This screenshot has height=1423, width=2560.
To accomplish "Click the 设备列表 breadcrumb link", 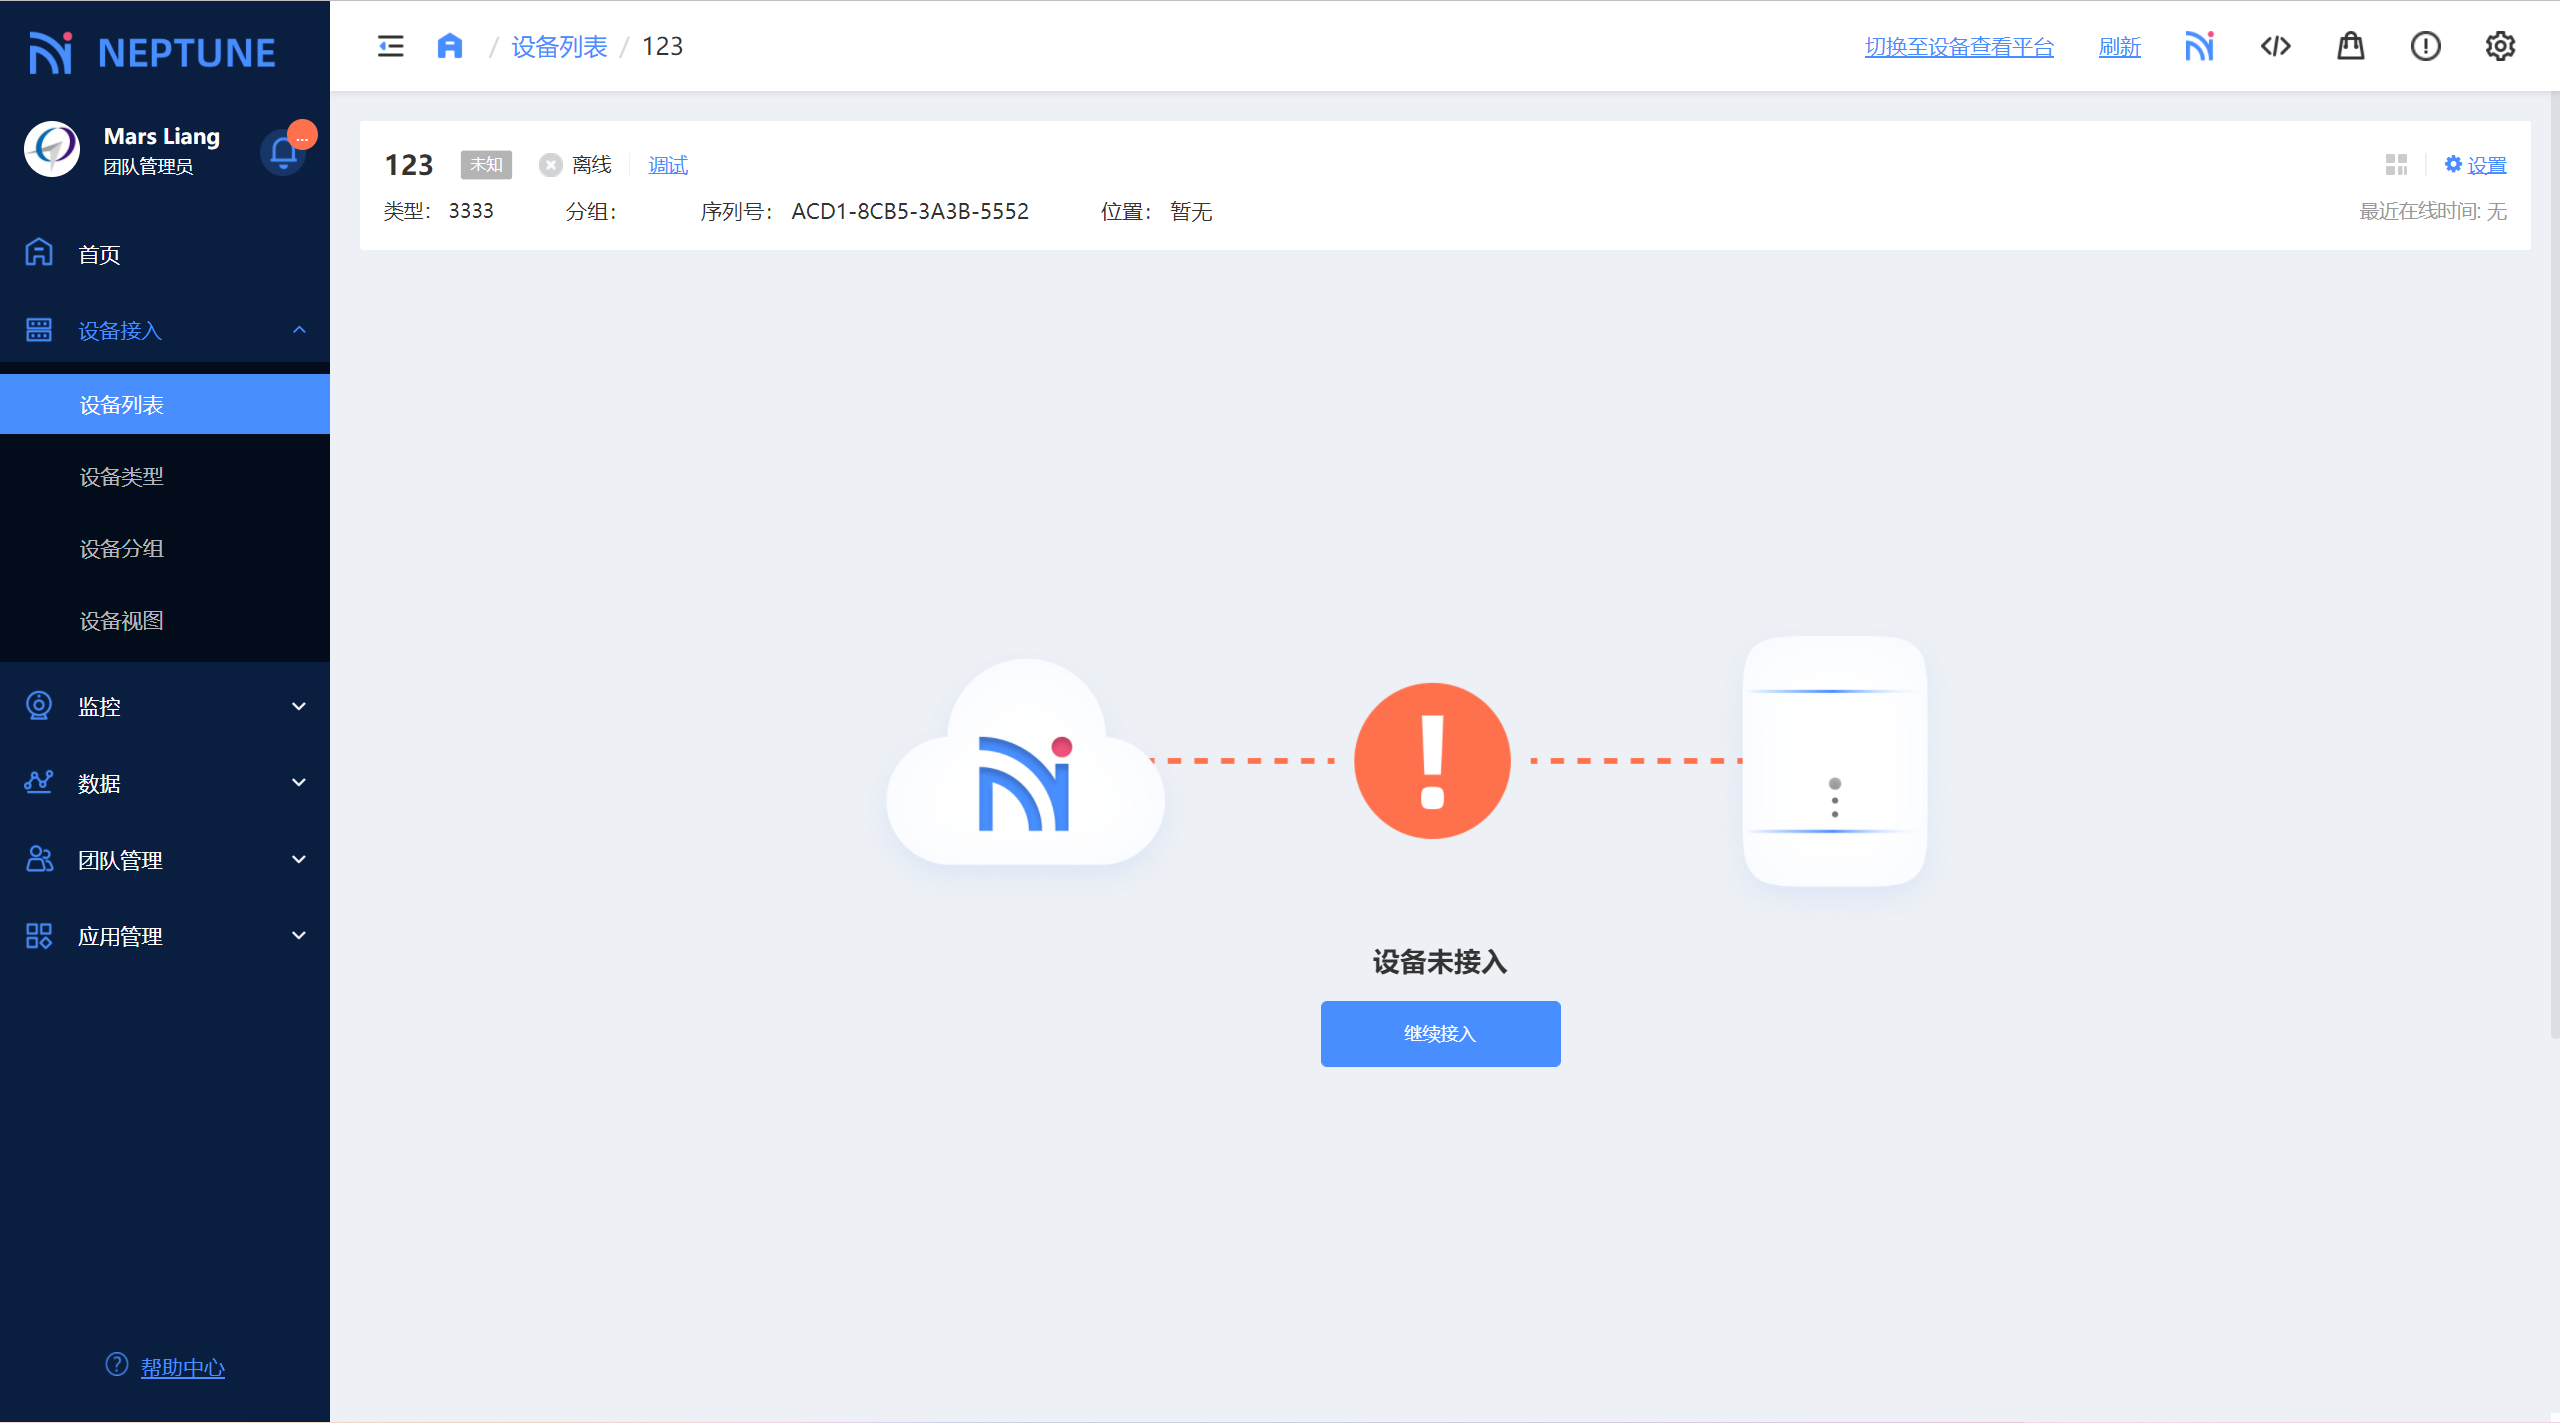I will click(x=559, y=47).
